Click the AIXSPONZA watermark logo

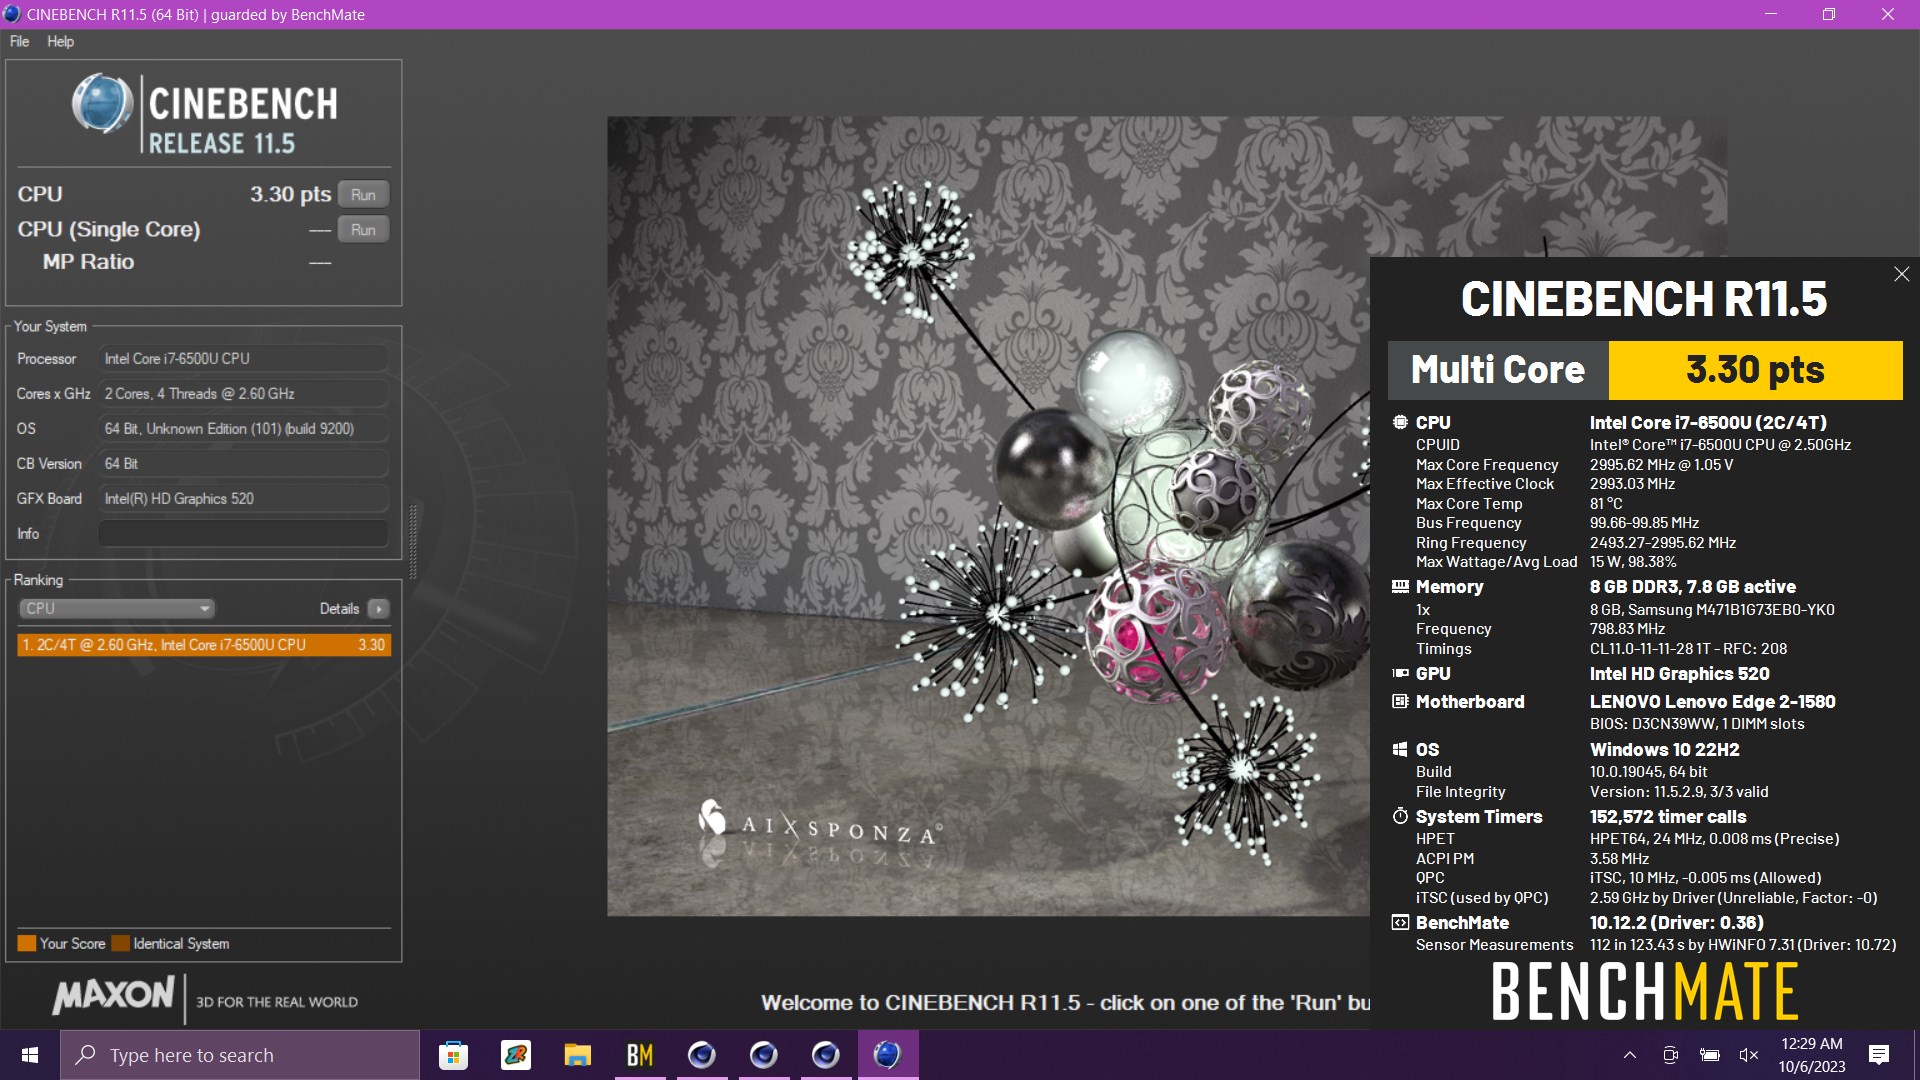click(819, 822)
